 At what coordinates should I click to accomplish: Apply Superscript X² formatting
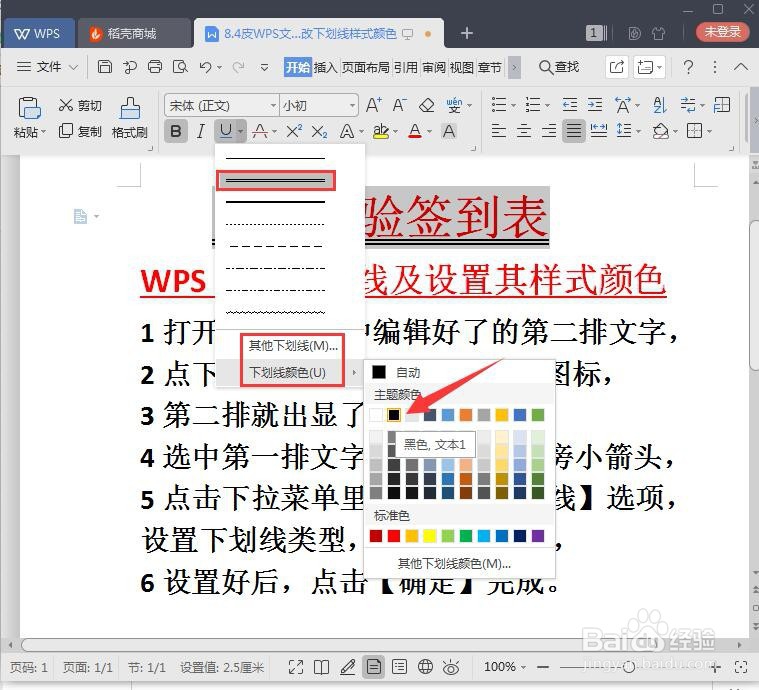294,131
